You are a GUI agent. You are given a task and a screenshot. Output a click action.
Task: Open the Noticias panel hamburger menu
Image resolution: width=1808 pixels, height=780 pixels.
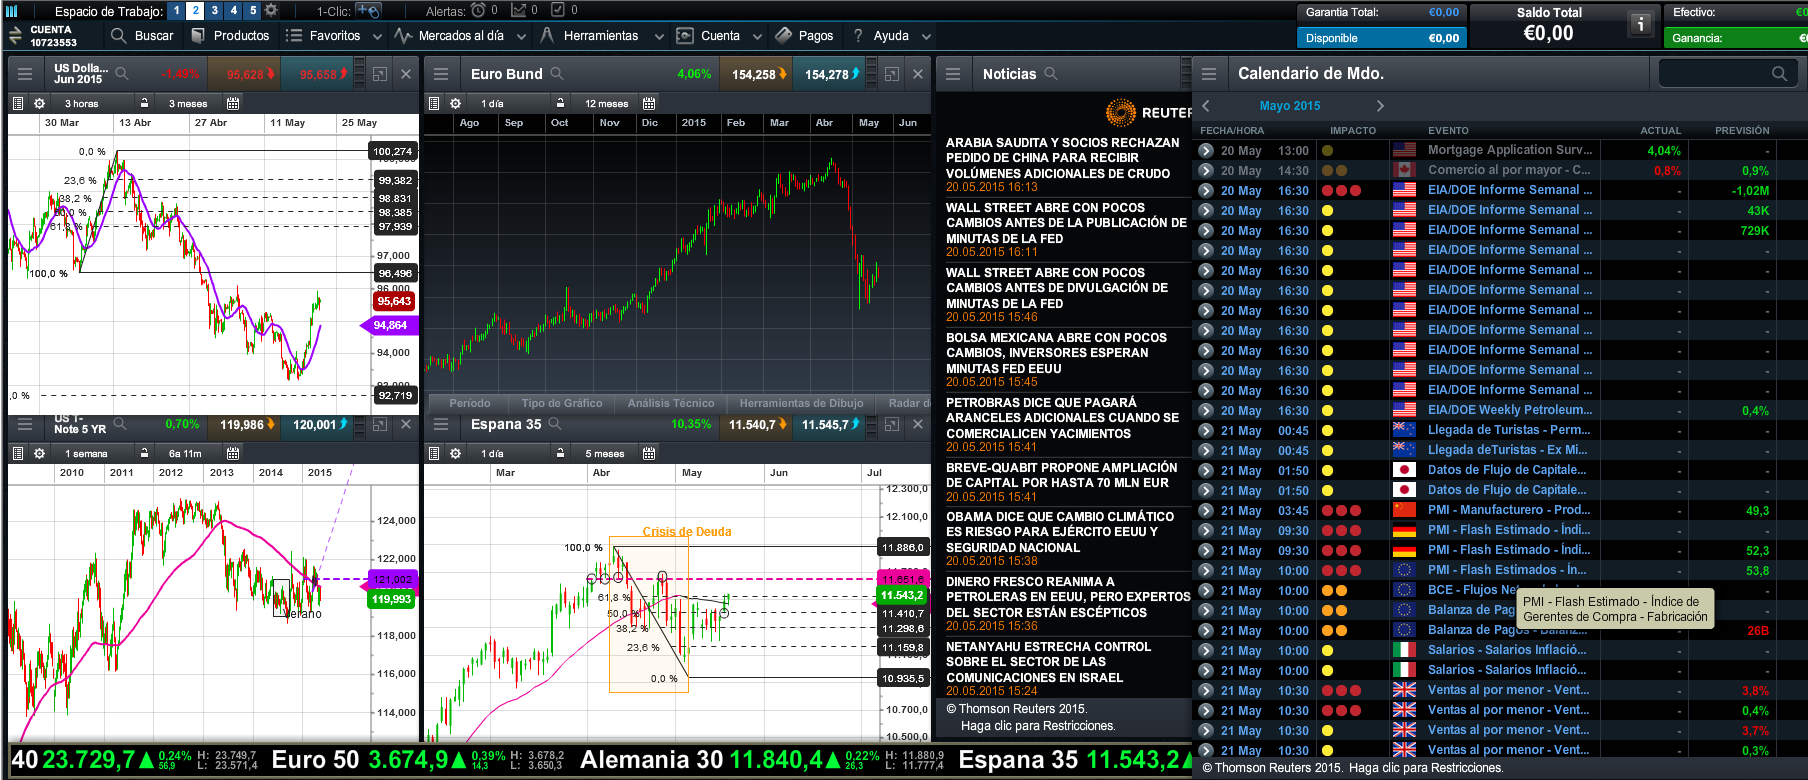tap(953, 74)
